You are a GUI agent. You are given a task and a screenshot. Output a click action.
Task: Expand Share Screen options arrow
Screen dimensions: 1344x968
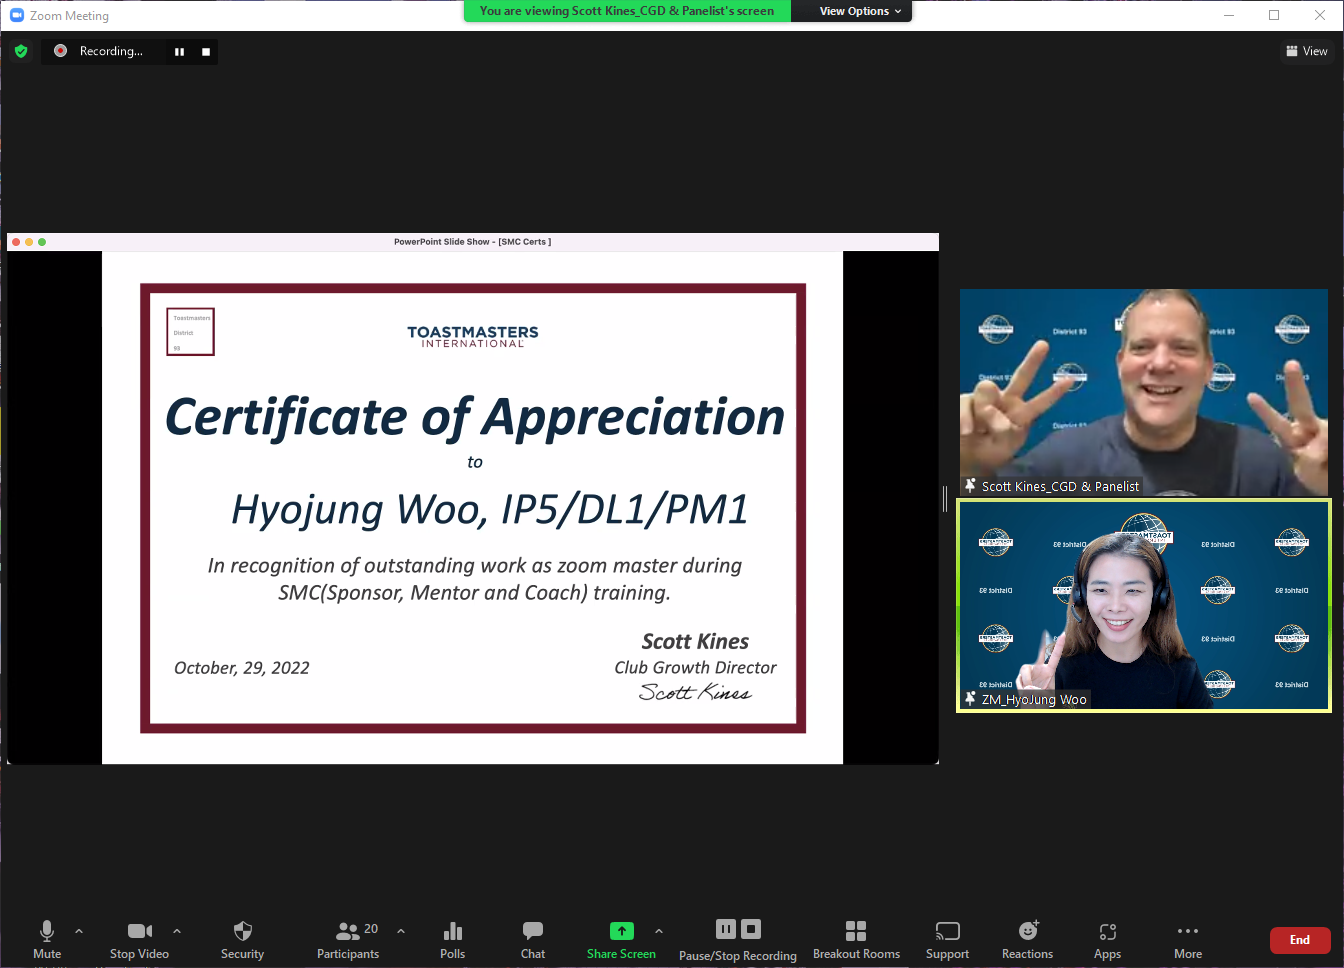[659, 931]
